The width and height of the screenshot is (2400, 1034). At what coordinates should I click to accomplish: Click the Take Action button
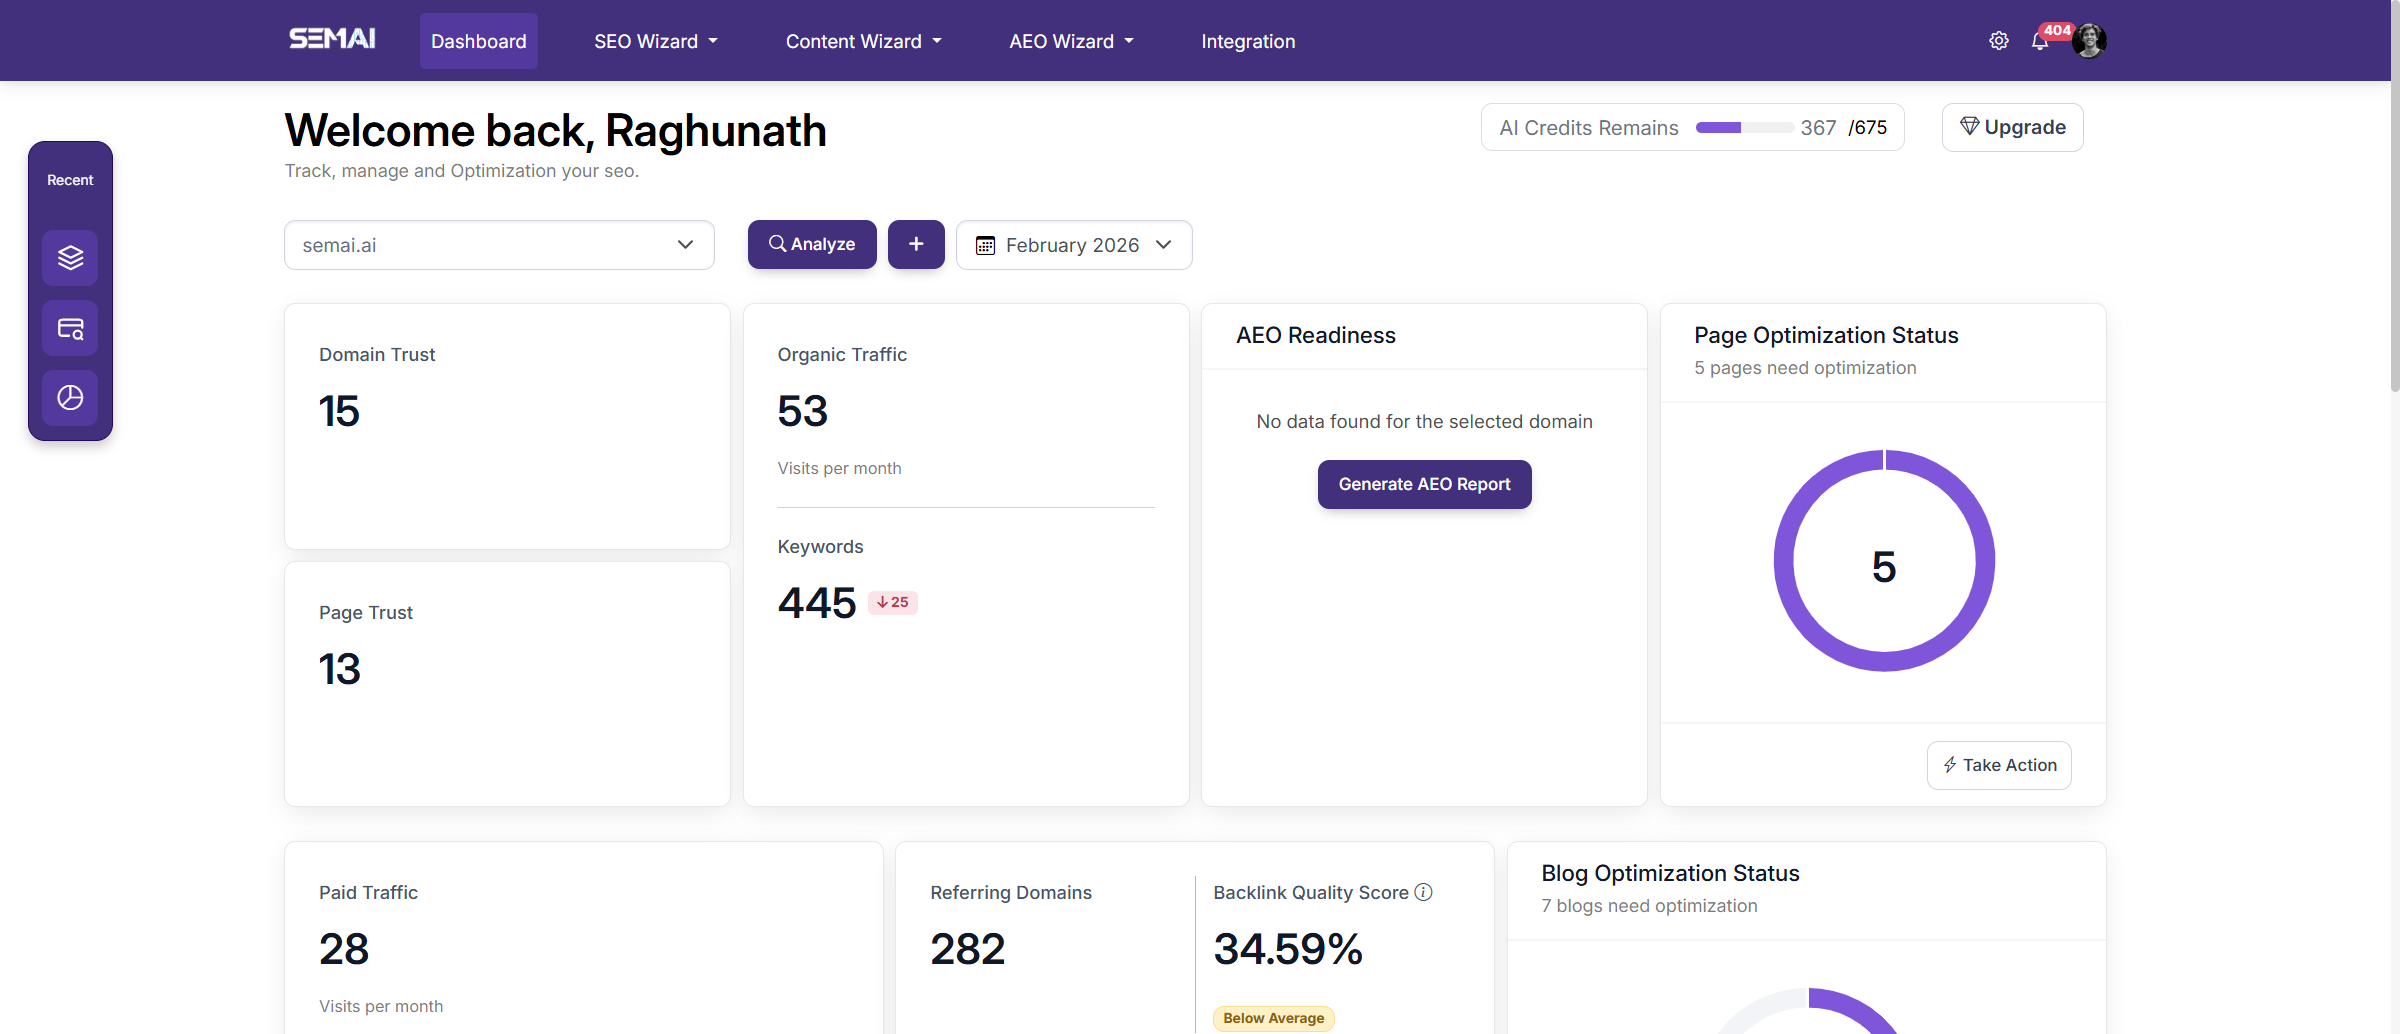coord(1999,765)
